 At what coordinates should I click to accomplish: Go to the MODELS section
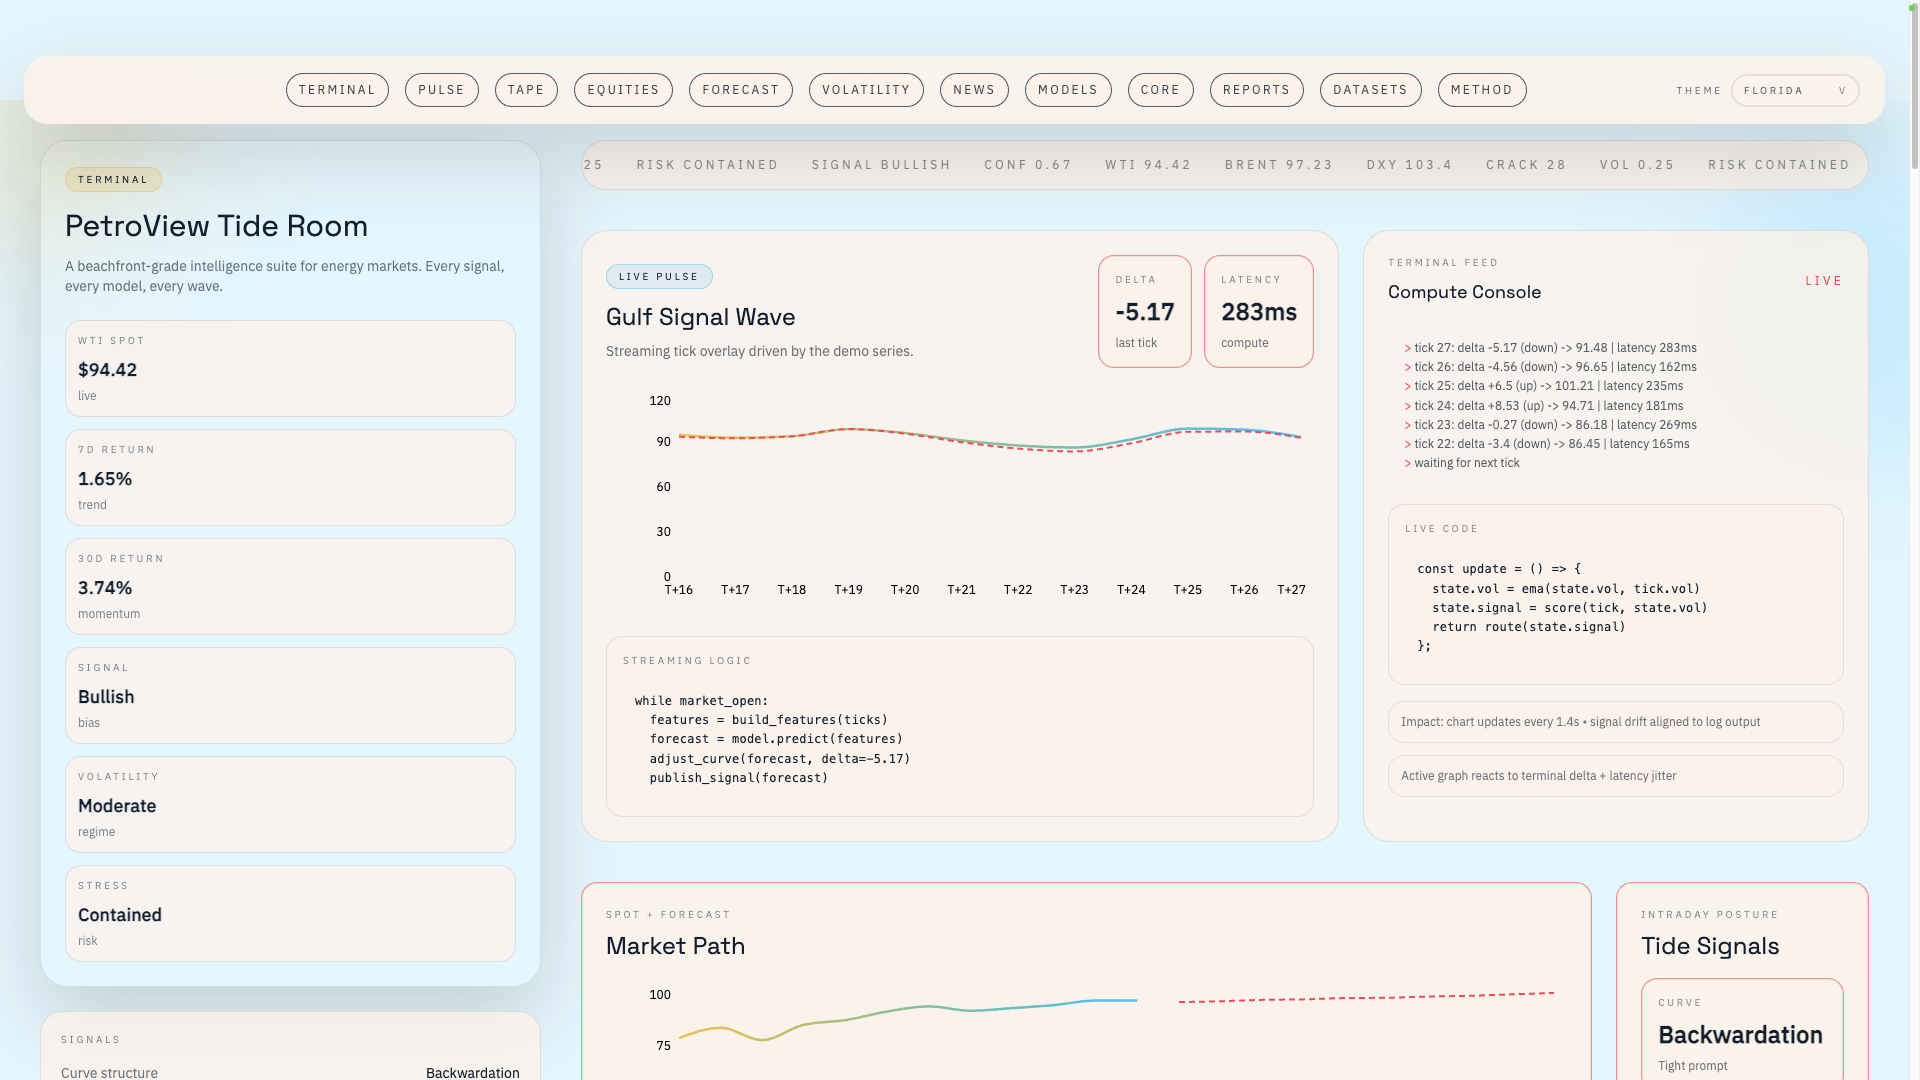point(1068,90)
